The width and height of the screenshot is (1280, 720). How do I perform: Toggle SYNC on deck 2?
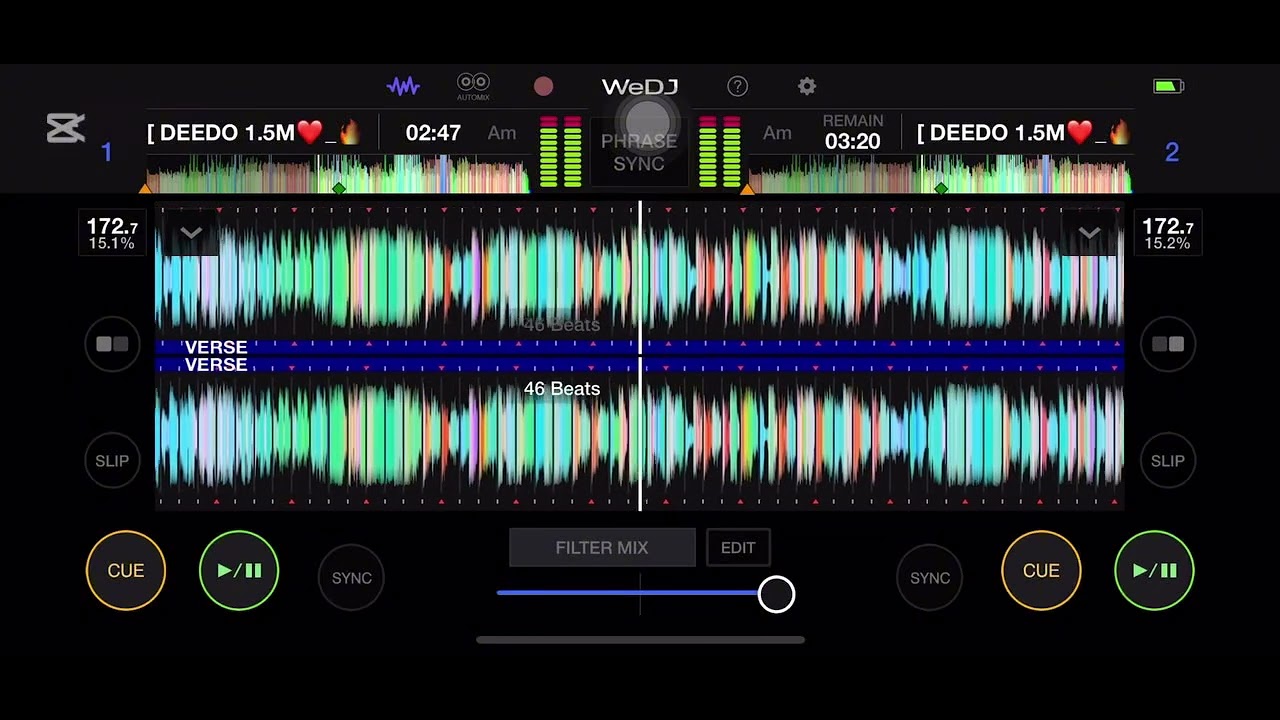[x=930, y=578]
